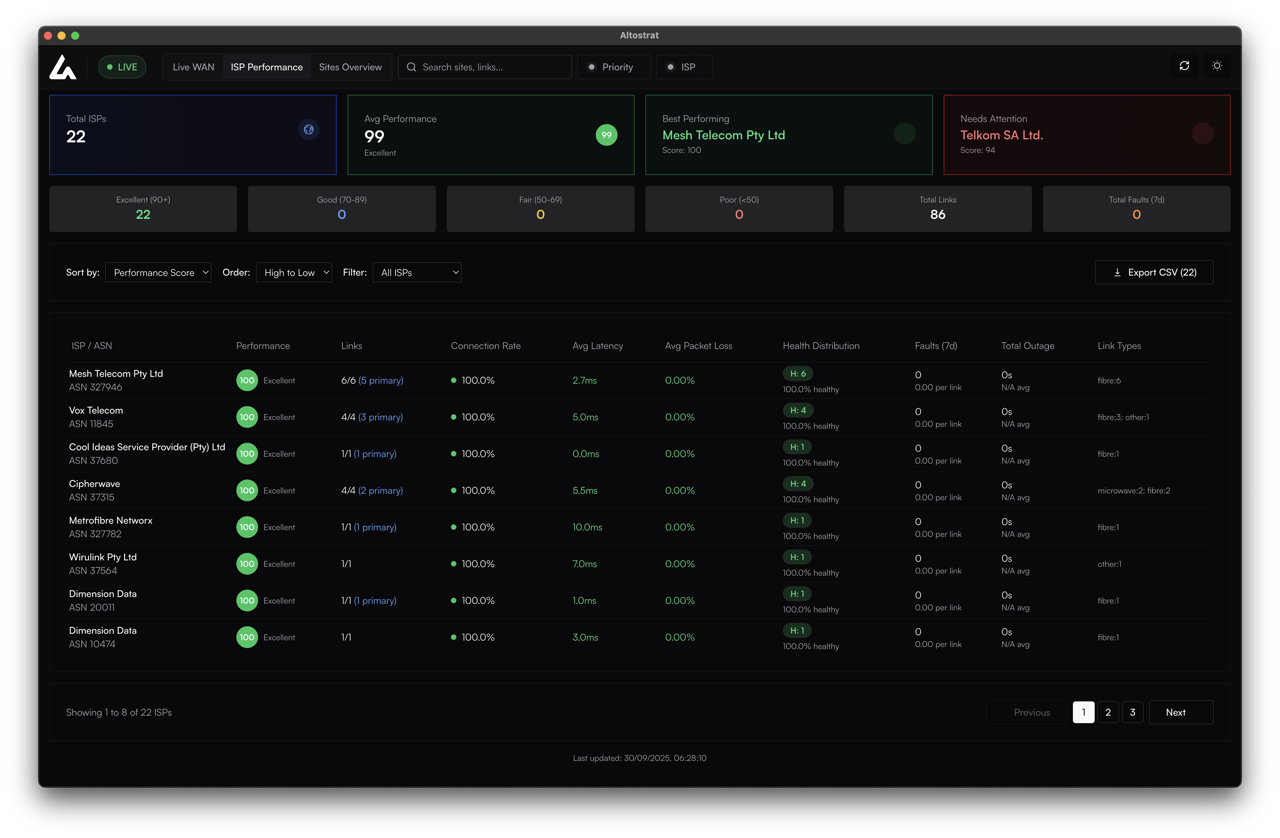Image resolution: width=1280 pixels, height=838 pixels.
Task: Click the (3 primary) link for Vox Telecom
Action: click(381, 417)
